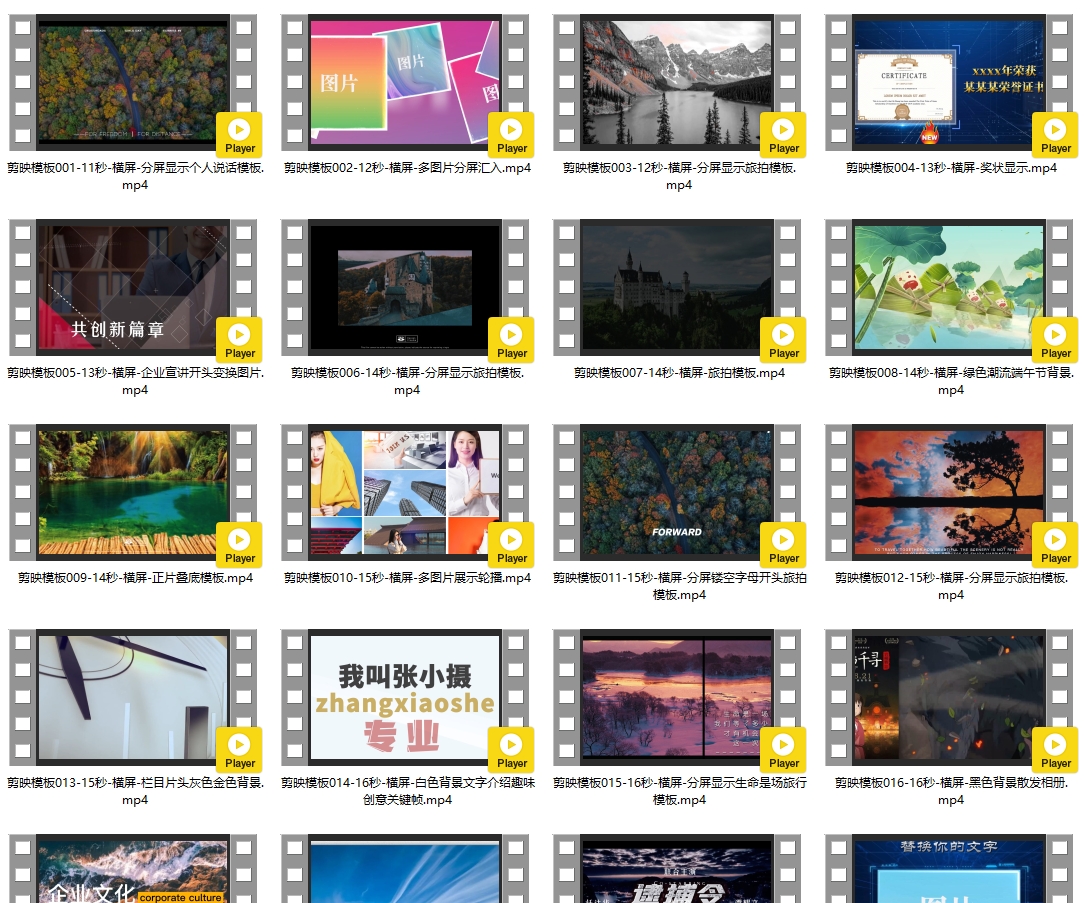Click the Player badge on 剪映模板003 mountain lake video
Screen dimensions: 1084x903
[783, 135]
